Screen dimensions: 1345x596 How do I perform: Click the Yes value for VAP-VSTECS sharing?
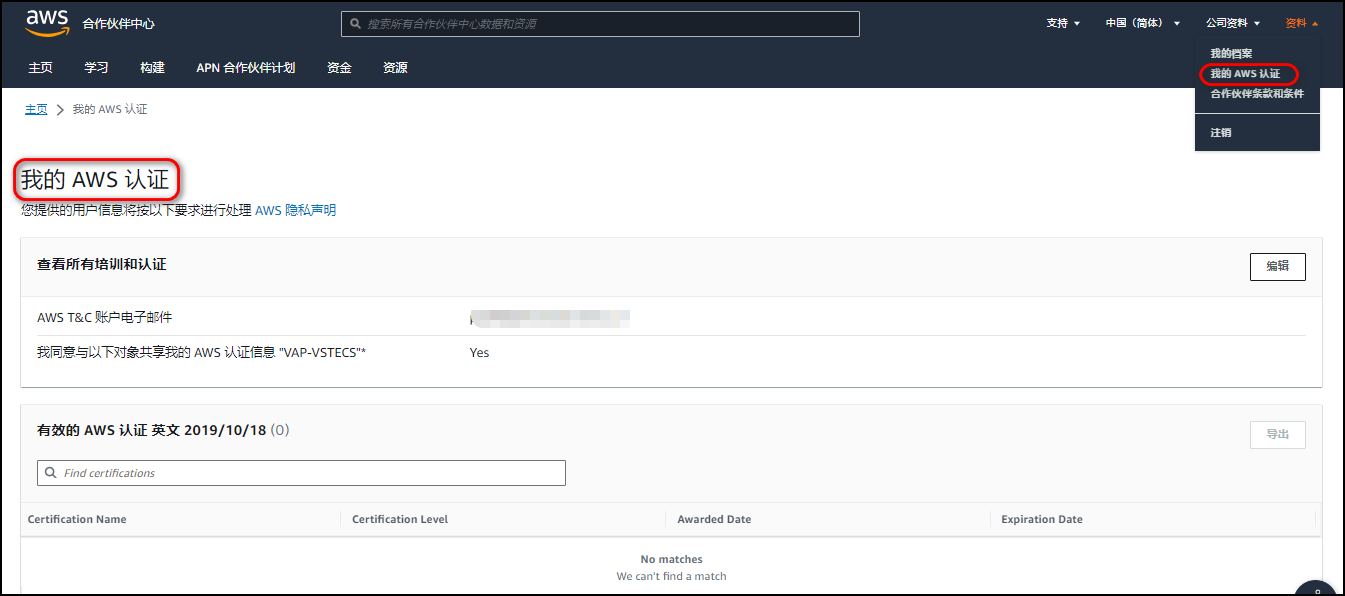pyautogui.click(x=479, y=353)
